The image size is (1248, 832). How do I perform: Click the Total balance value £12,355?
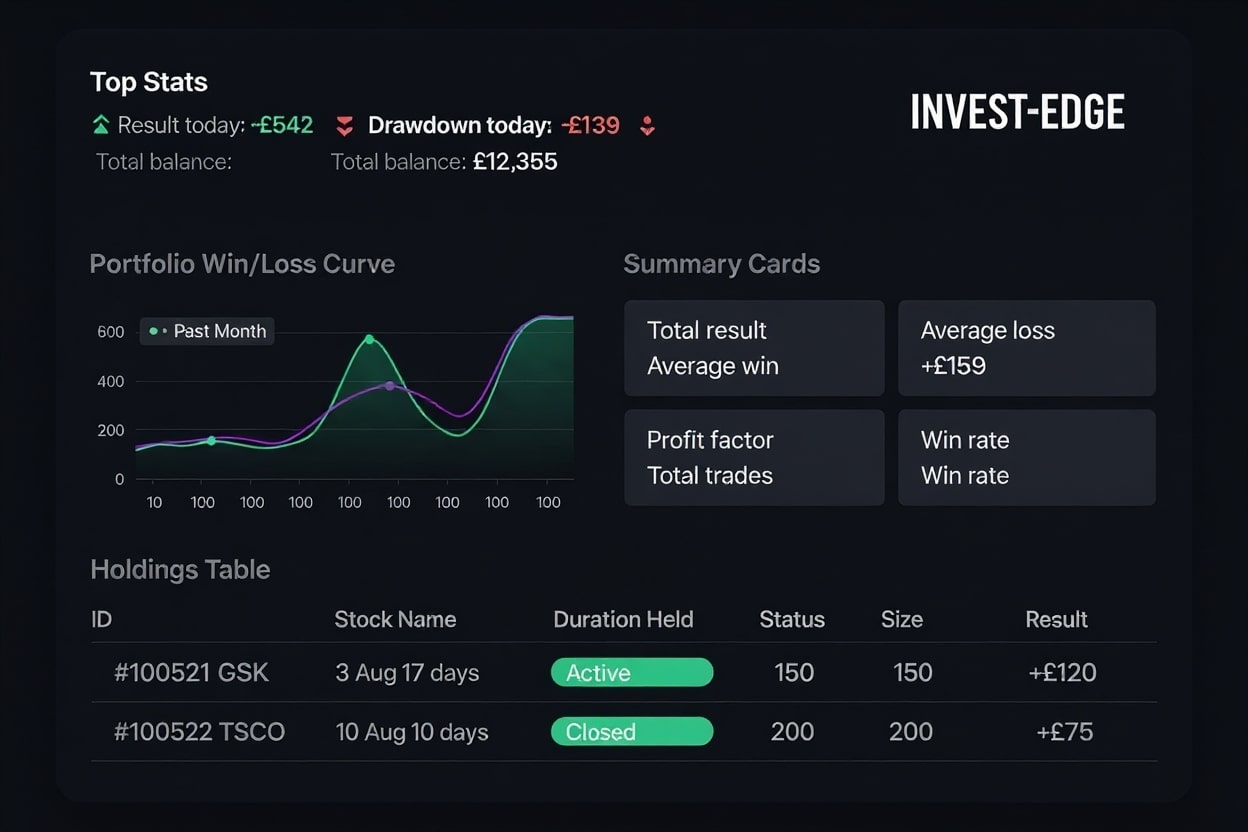click(x=516, y=161)
